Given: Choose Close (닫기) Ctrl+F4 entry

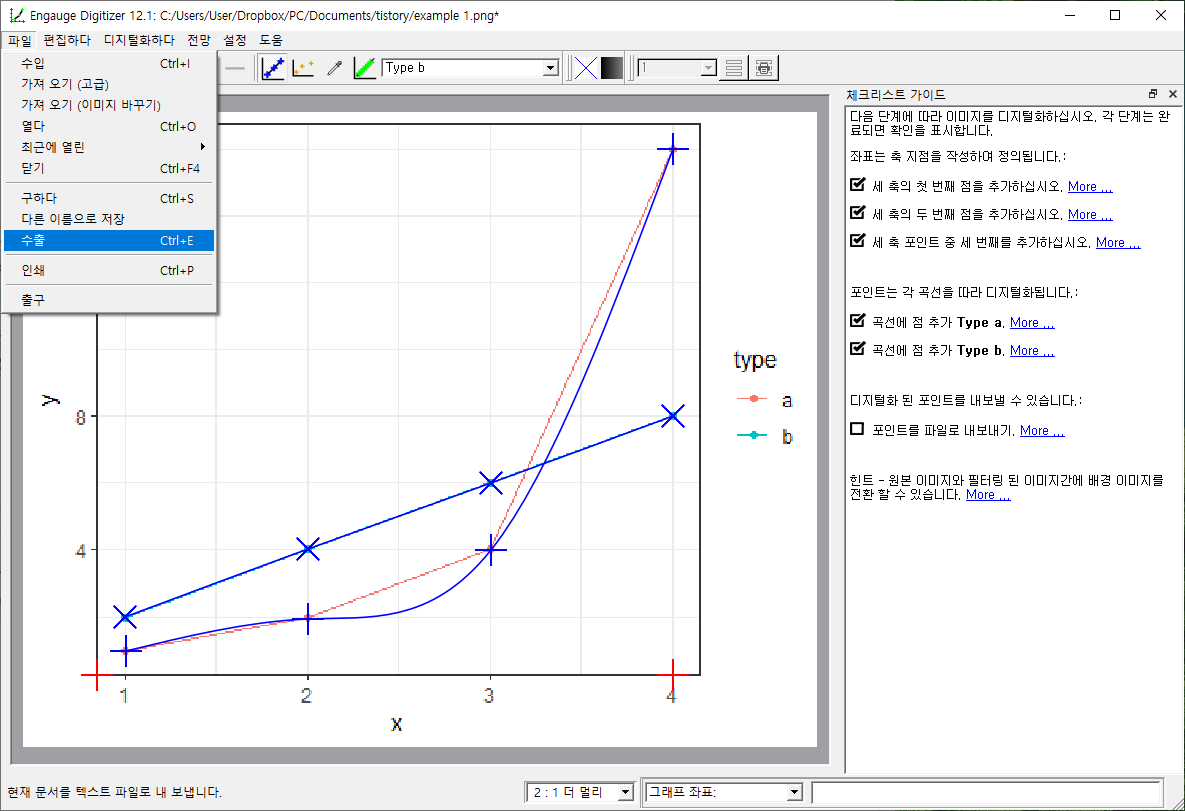Looking at the screenshot, I should [109, 168].
